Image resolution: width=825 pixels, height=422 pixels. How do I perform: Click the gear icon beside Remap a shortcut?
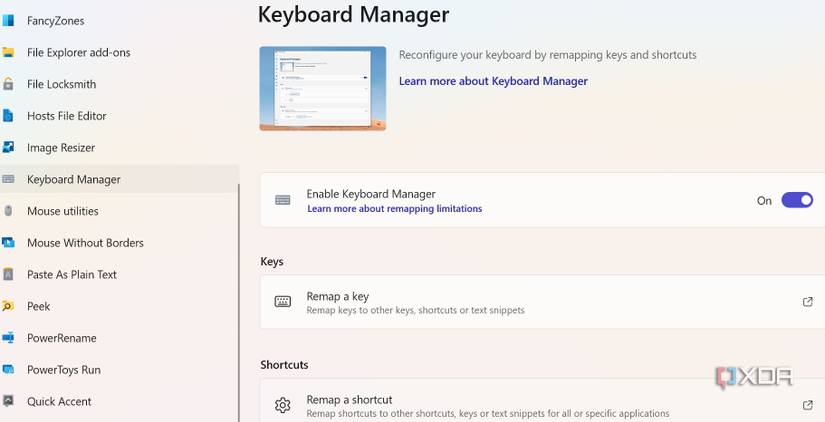[x=283, y=405]
